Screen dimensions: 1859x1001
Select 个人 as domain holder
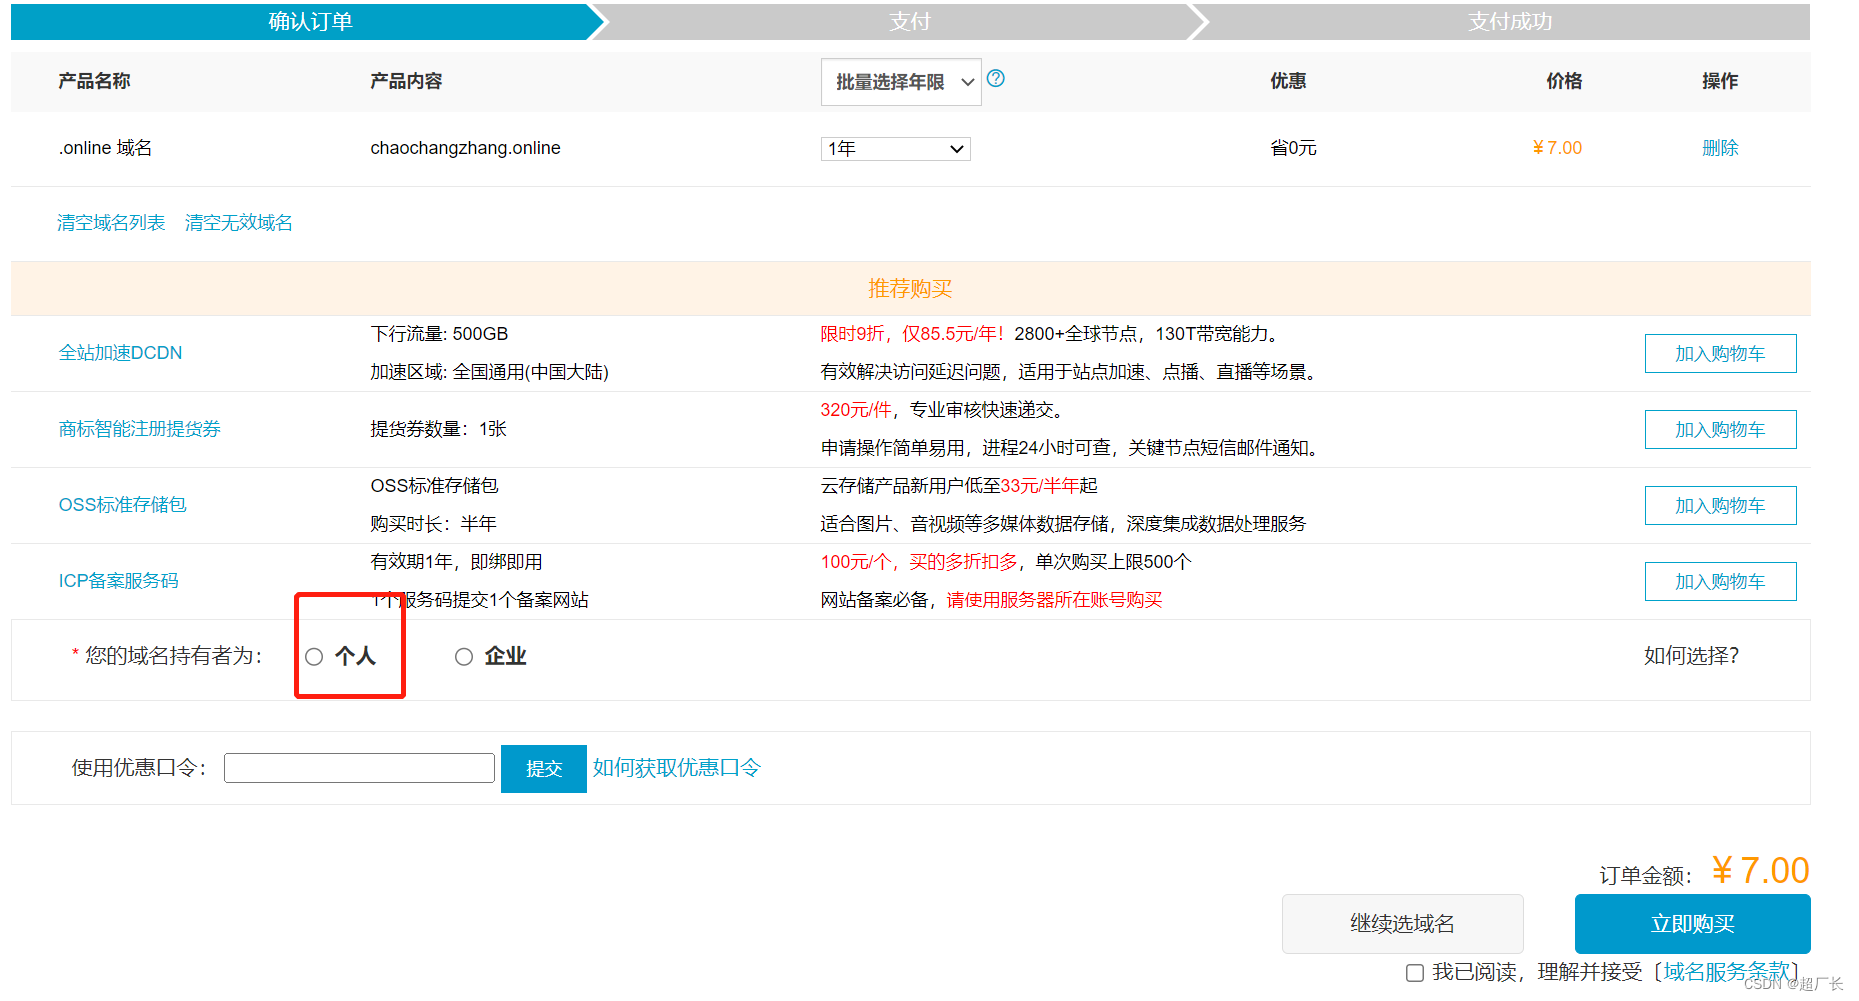point(314,657)
